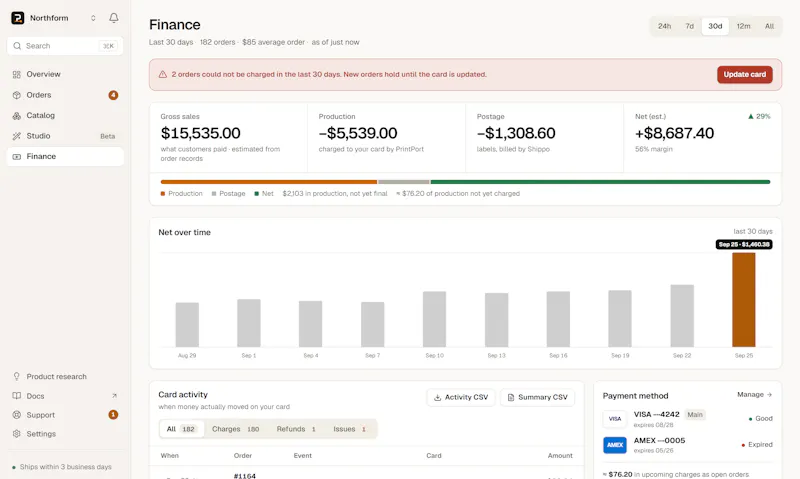Switch time range to 7d
The width and height of the screenshot is (800, 479).
[689, 26]
